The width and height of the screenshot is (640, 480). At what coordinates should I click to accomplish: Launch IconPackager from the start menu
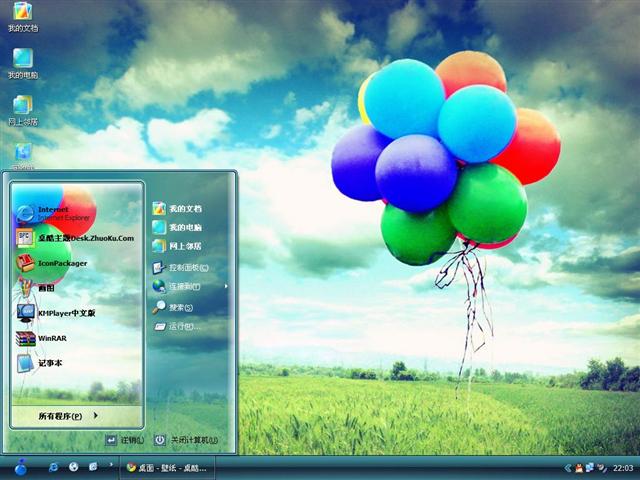click(x=78, y=263)
